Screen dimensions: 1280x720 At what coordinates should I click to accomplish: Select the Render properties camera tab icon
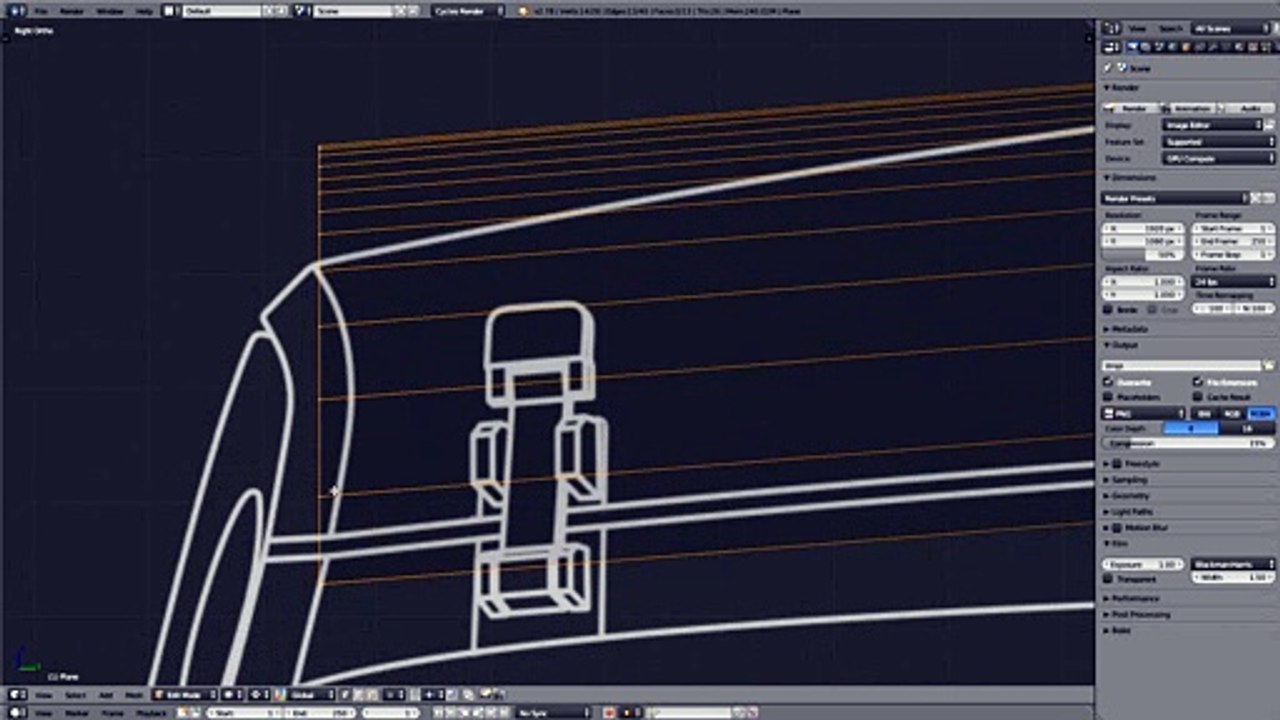[x=1131, y=47]
